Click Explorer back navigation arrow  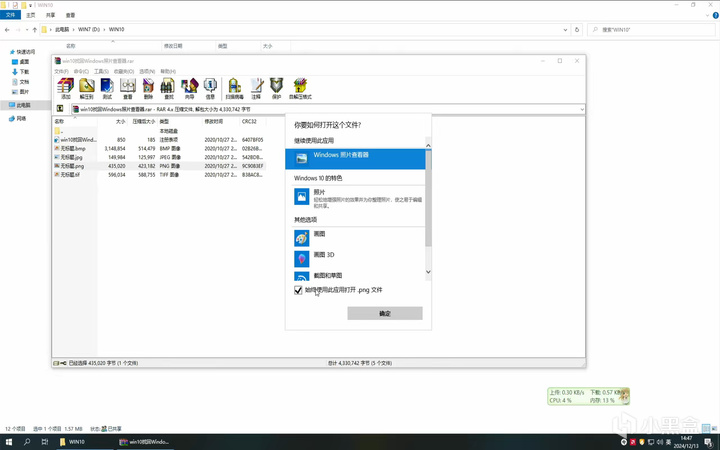pyautogui.click(x=7, y=29)
